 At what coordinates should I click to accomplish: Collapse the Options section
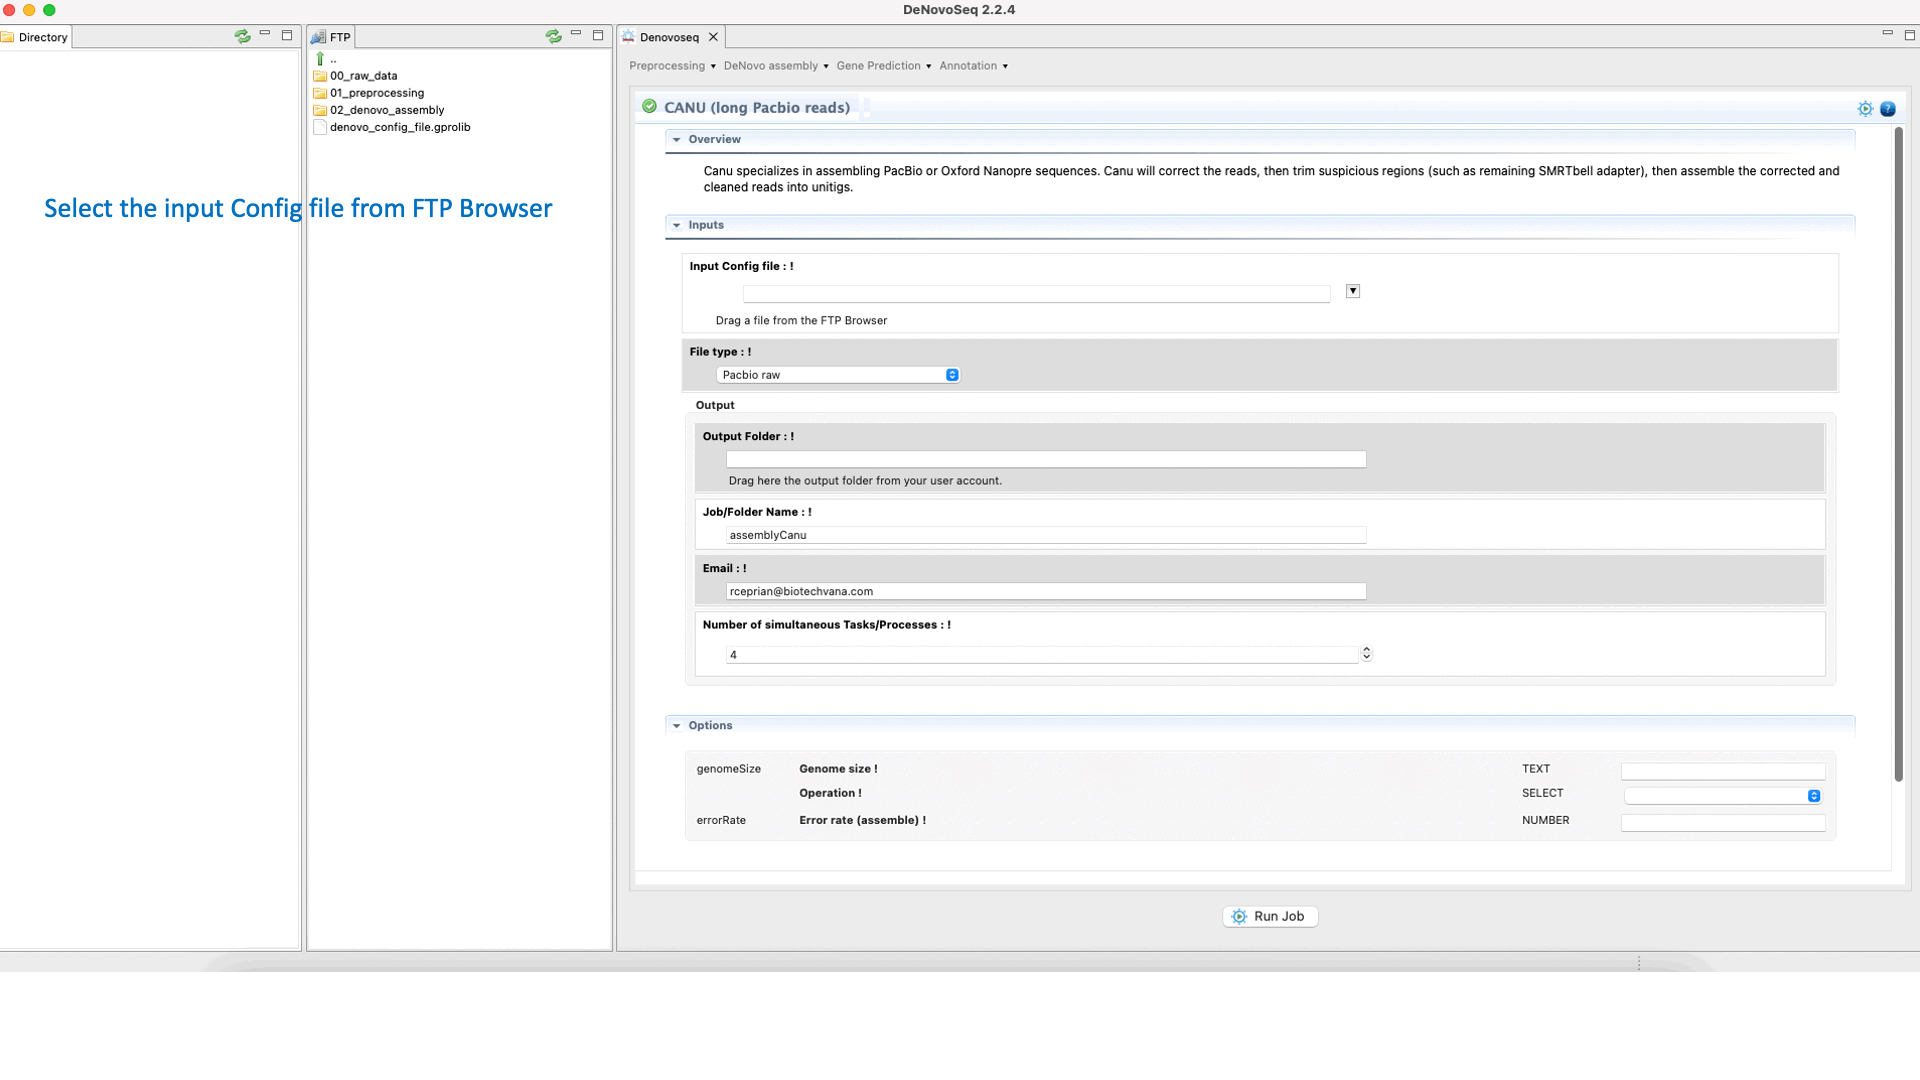pos(677,726)
